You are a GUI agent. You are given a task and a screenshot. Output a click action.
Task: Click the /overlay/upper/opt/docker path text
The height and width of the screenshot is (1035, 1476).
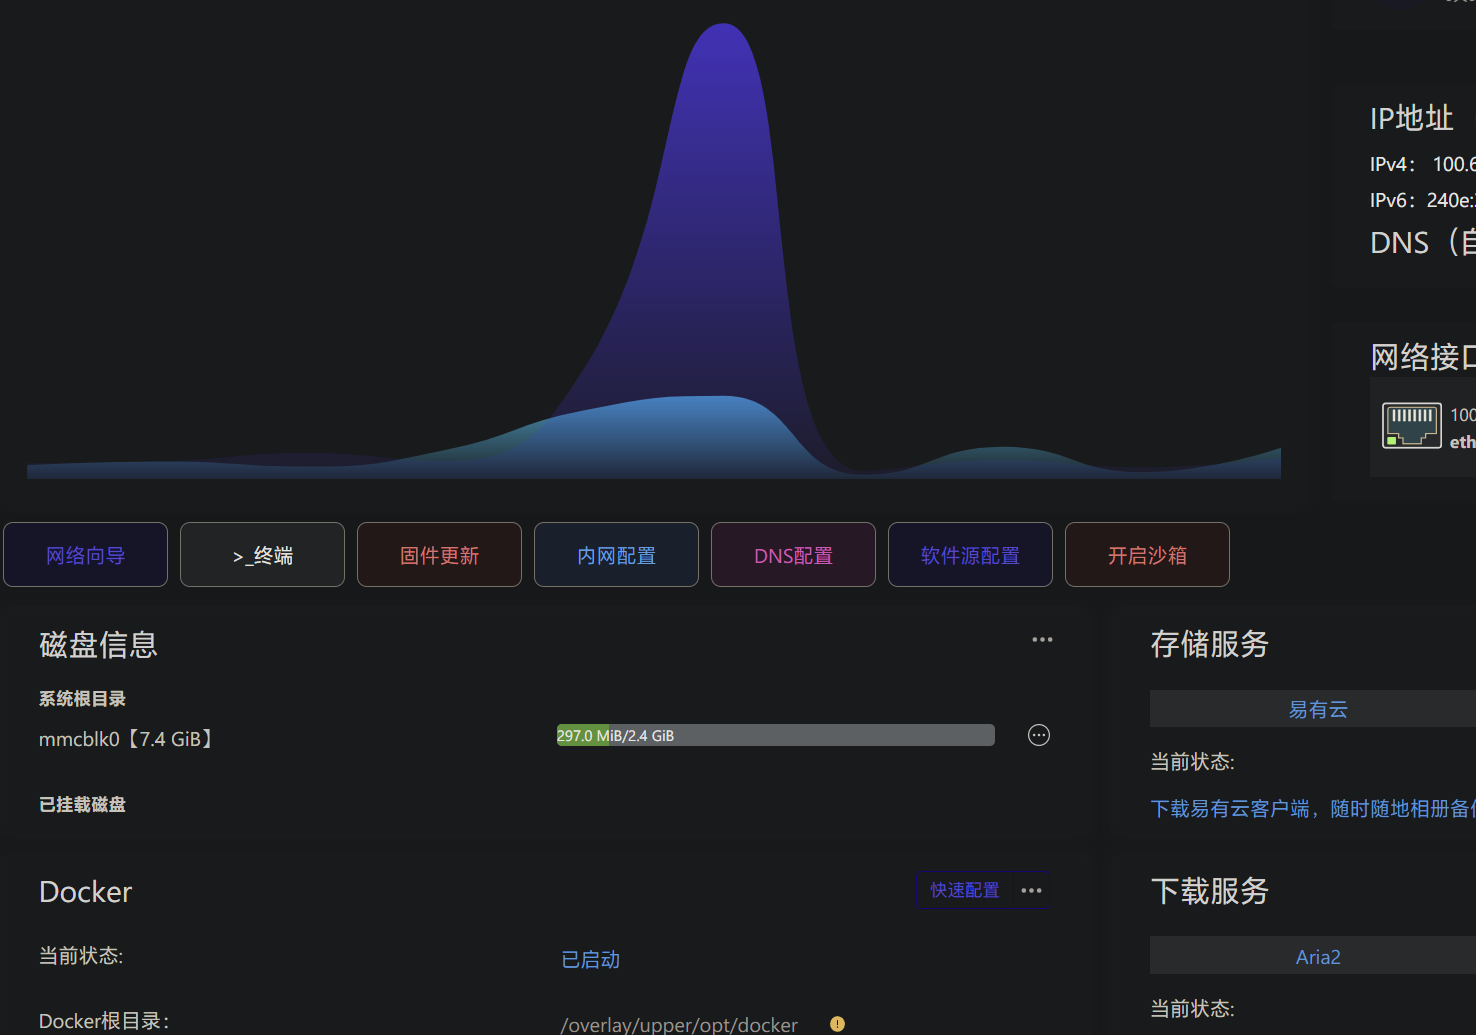pos(679,1024)
